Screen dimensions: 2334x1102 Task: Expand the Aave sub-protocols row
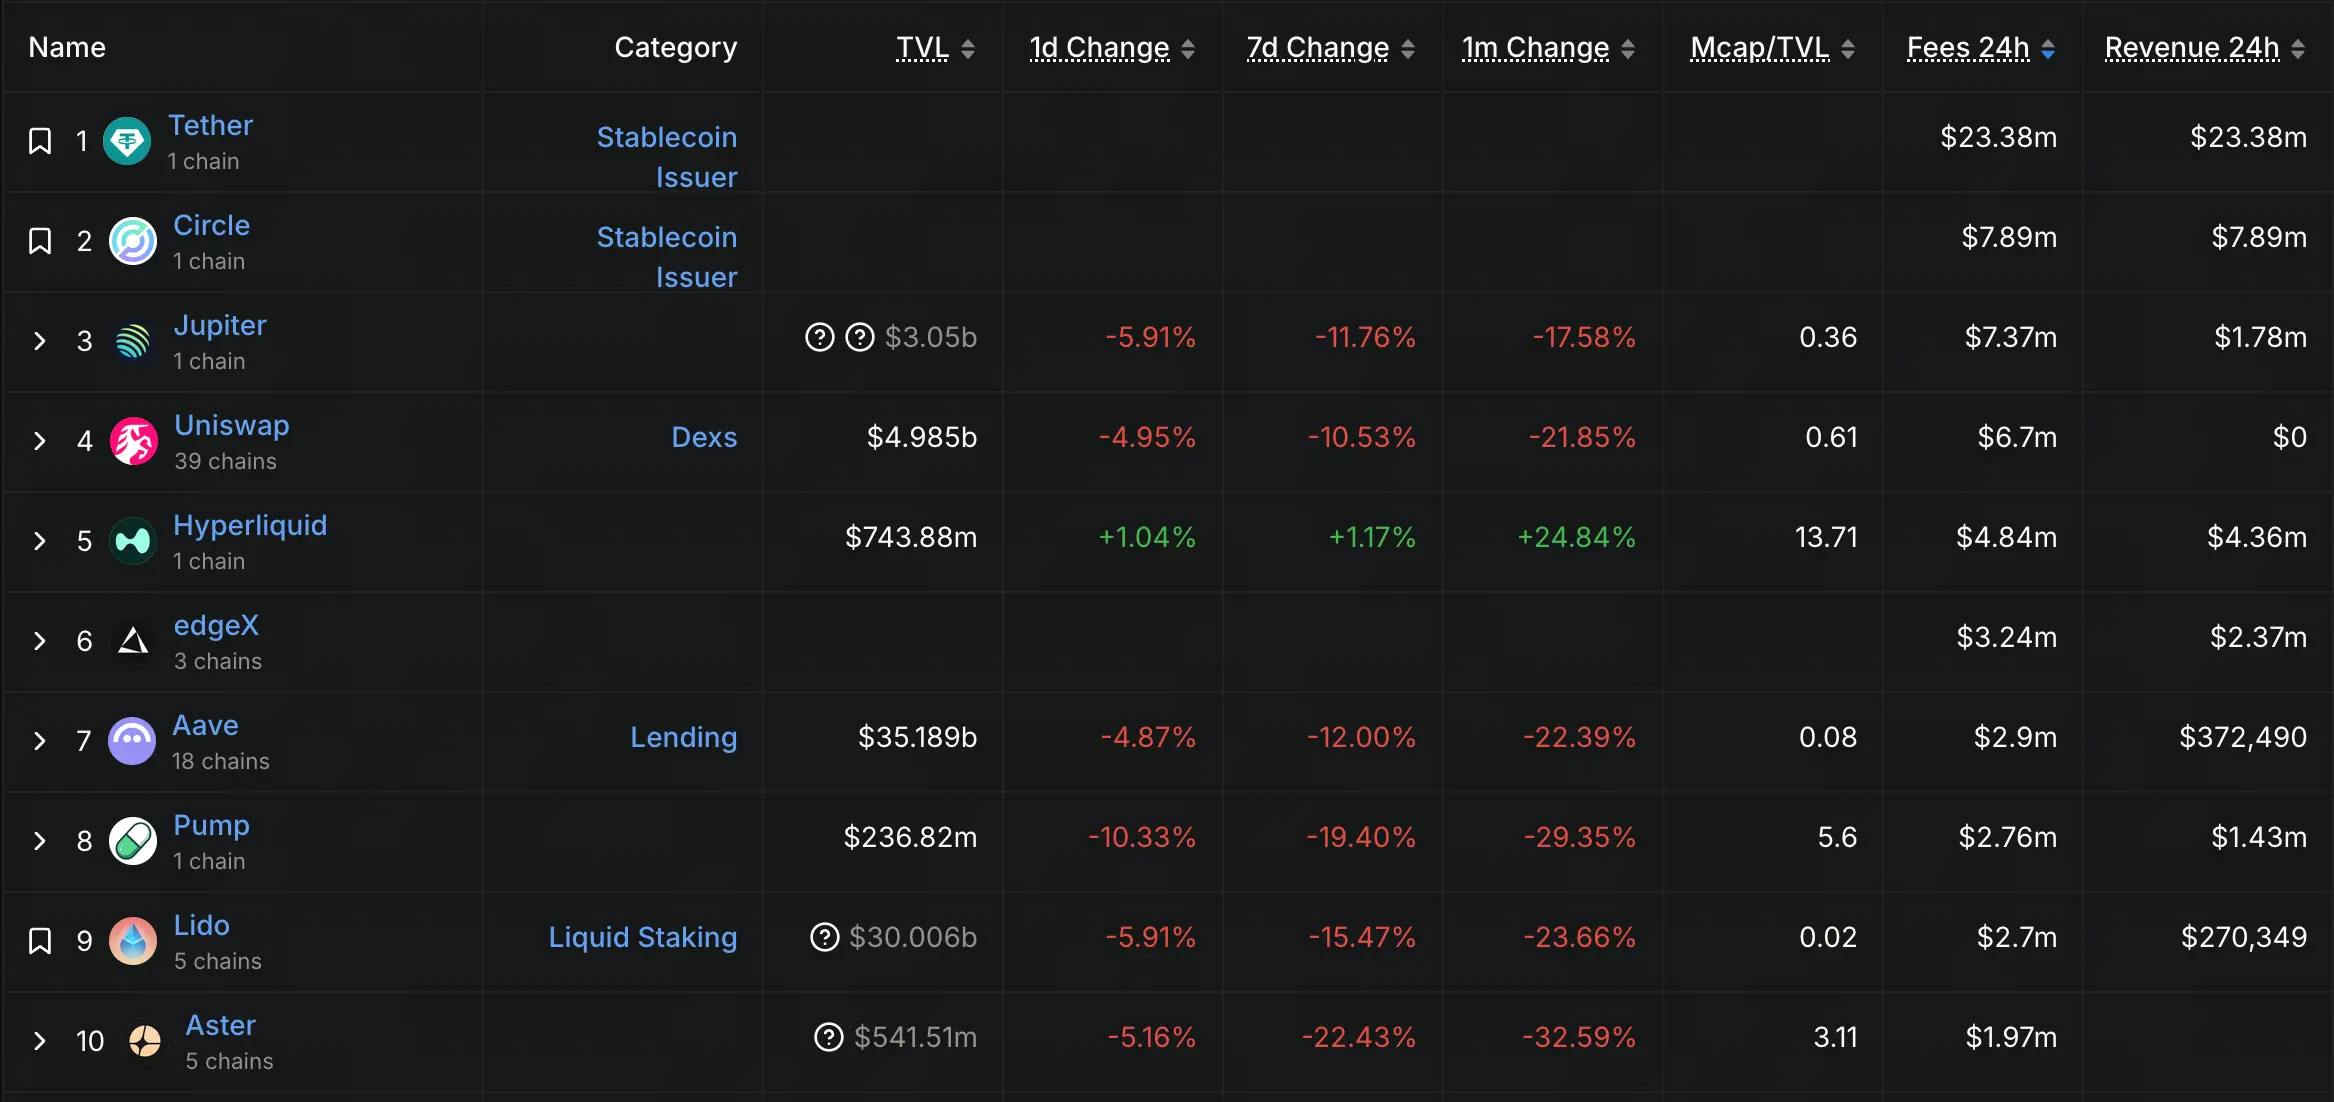pyautogui.click(x=40, y=741)
